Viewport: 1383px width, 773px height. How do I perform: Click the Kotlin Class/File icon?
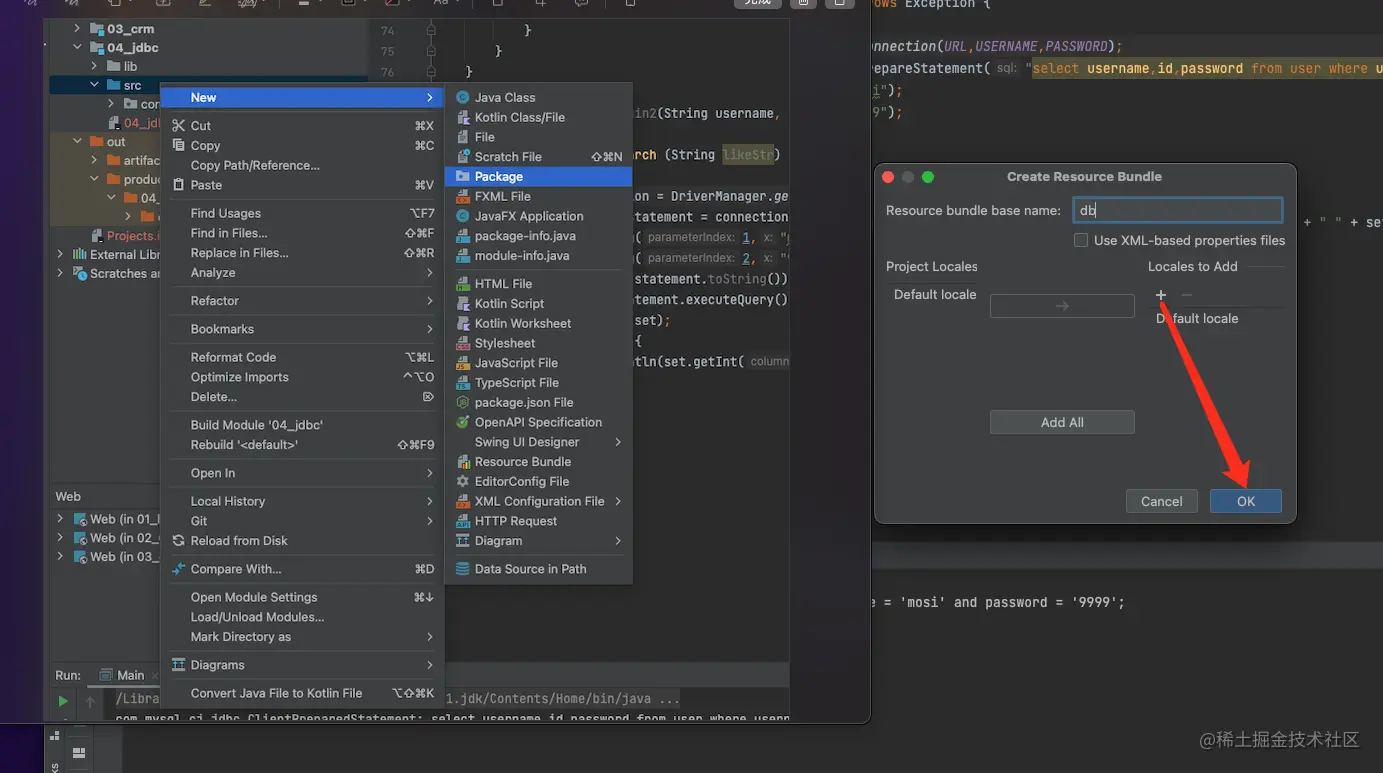click(x=463, y=117)
